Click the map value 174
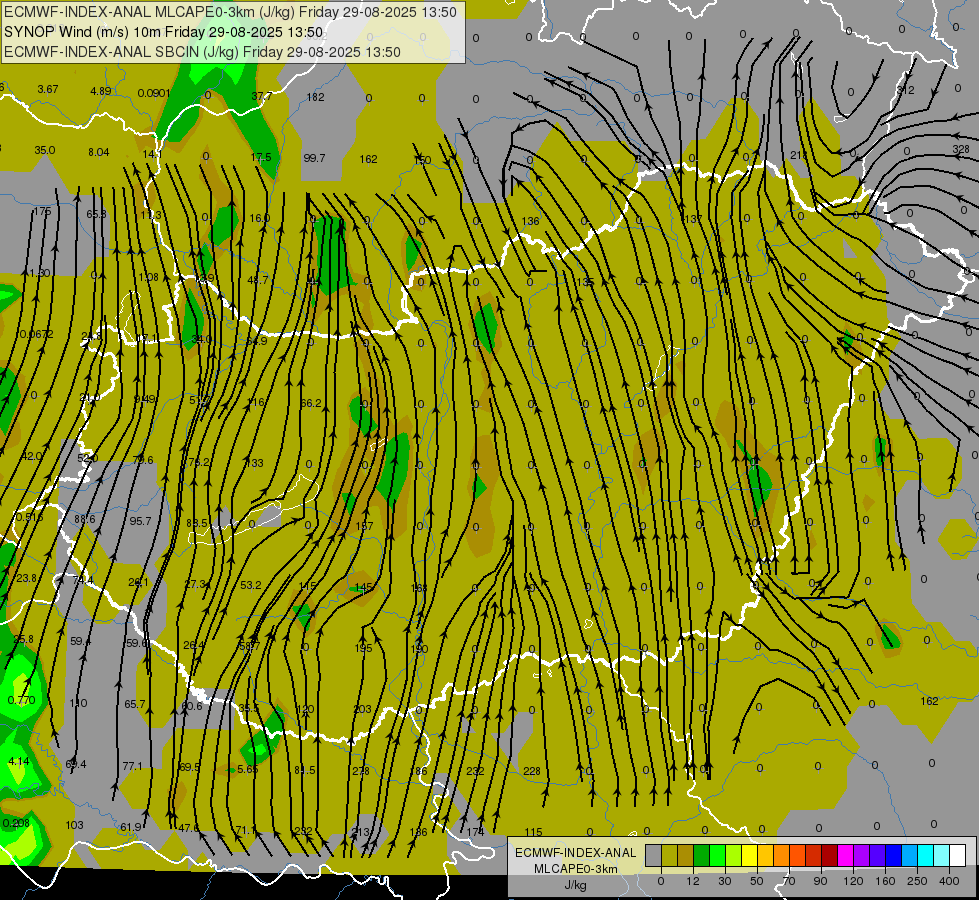Screen dimensions: 979x900 click(x=475, y=831)
